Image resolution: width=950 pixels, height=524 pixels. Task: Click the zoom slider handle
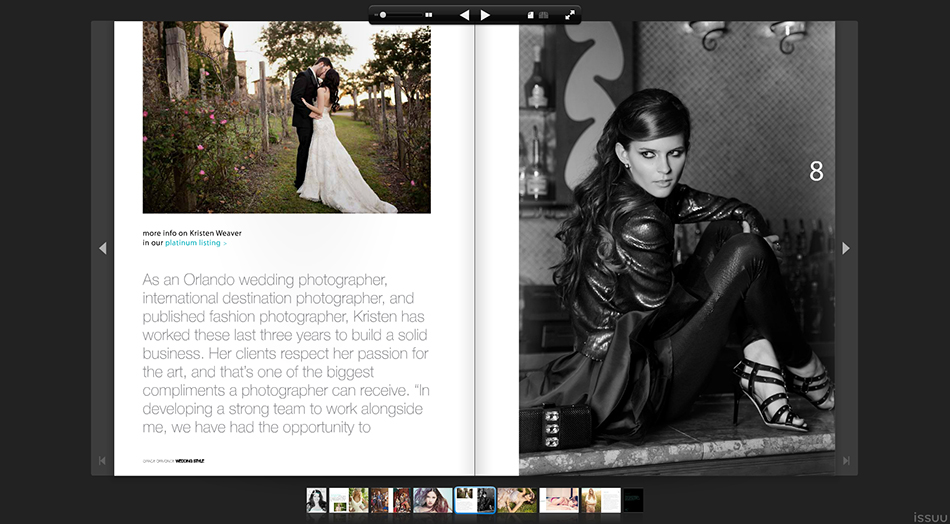tap(383, 15)
